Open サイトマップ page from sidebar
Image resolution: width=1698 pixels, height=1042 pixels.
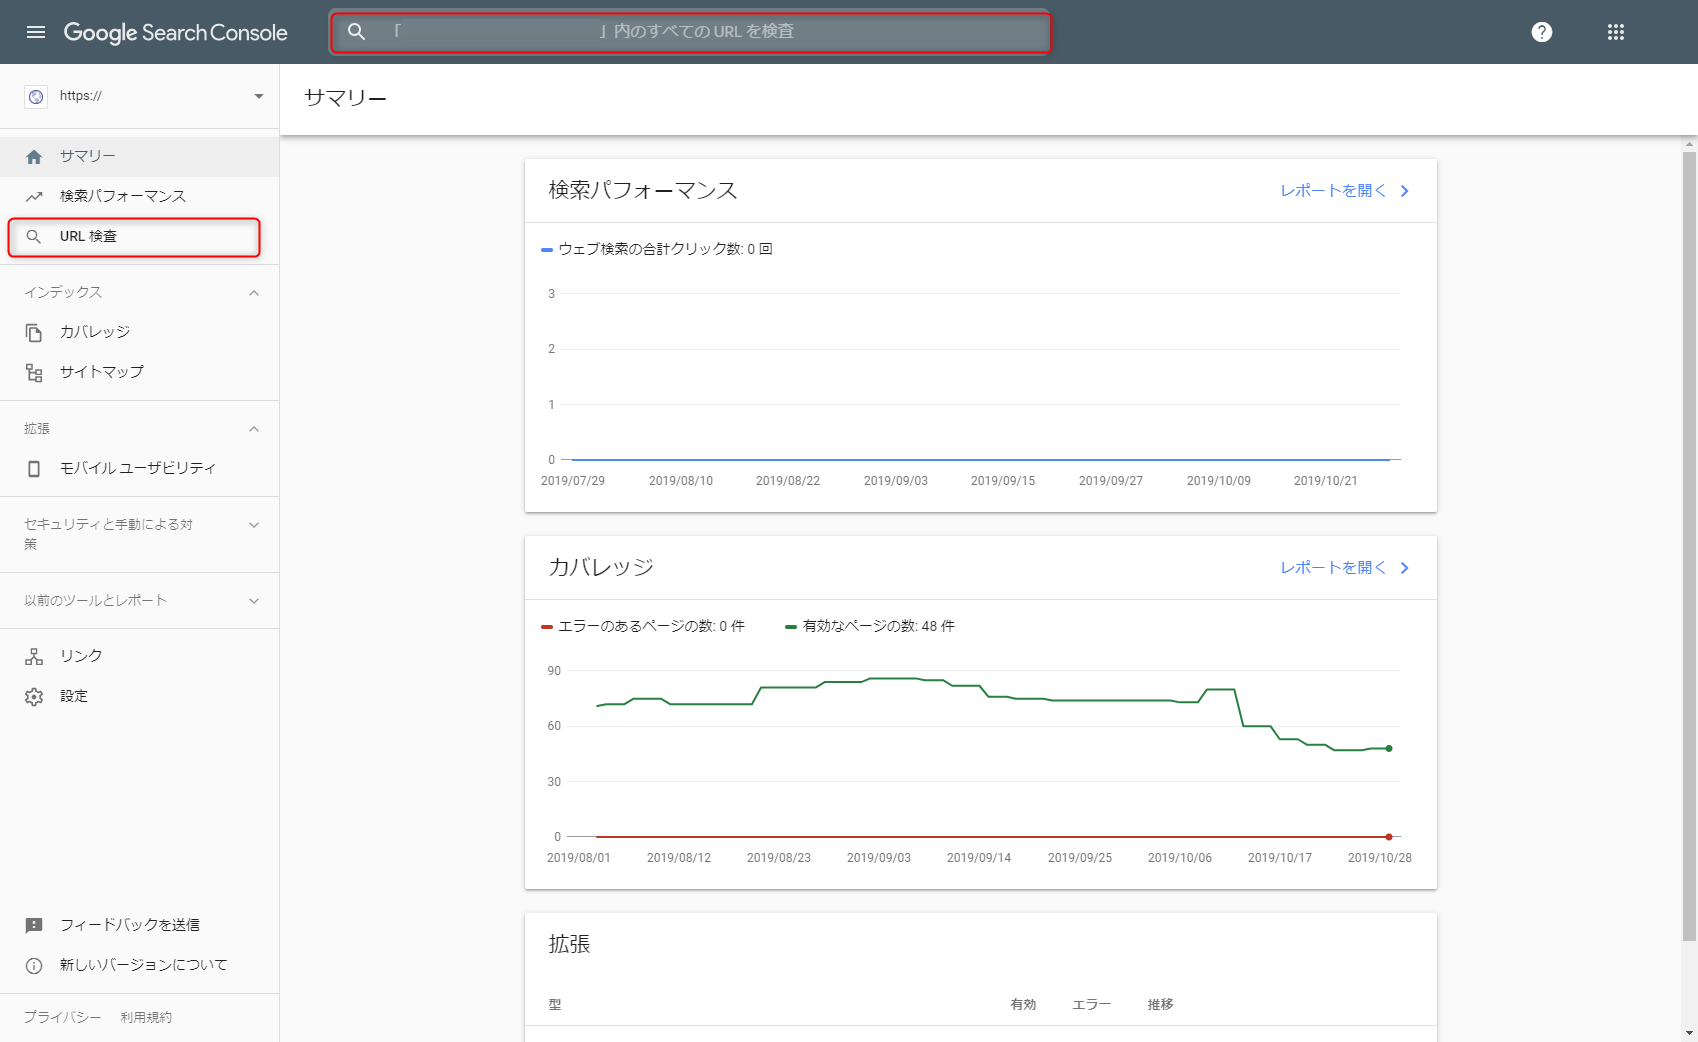click(x=139, y=372)
